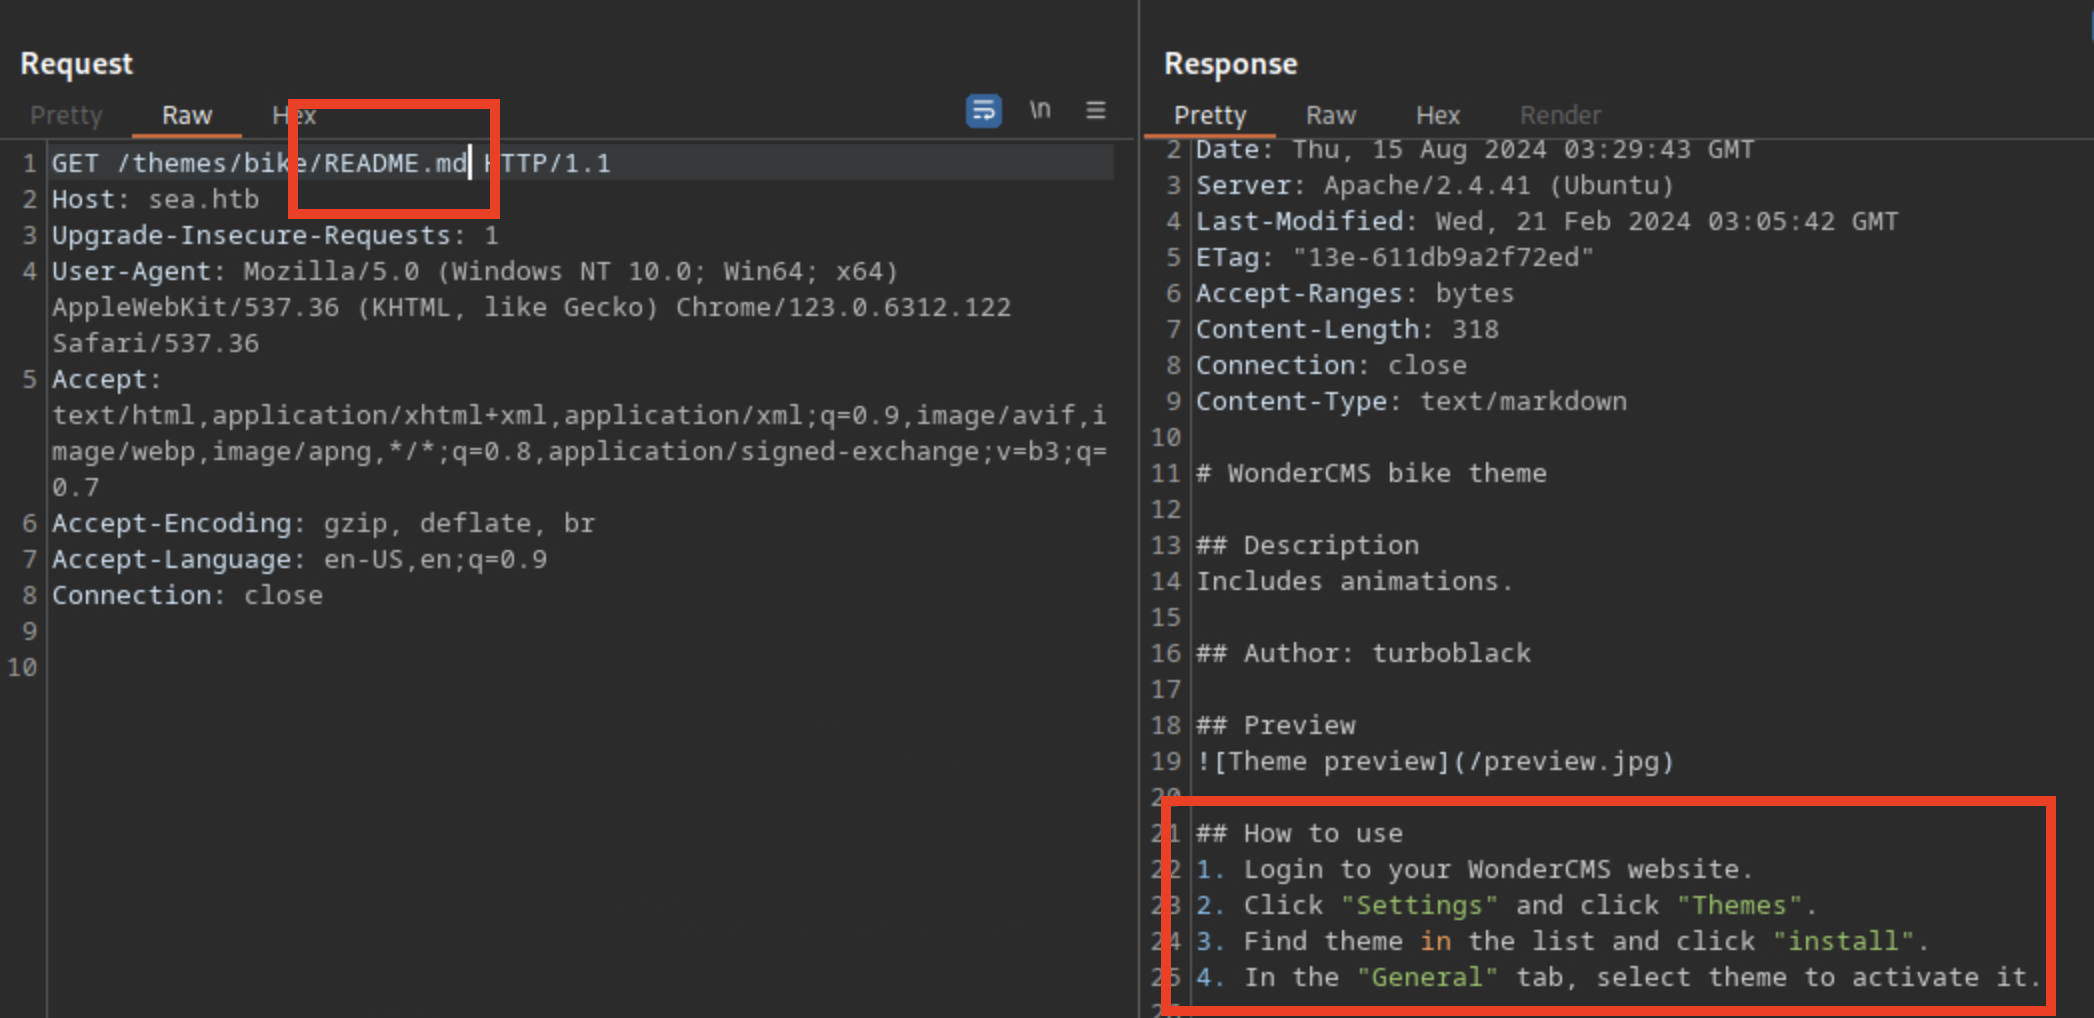Click the Connection: close request header
Screen dimensions: 2094x1018
187,596
